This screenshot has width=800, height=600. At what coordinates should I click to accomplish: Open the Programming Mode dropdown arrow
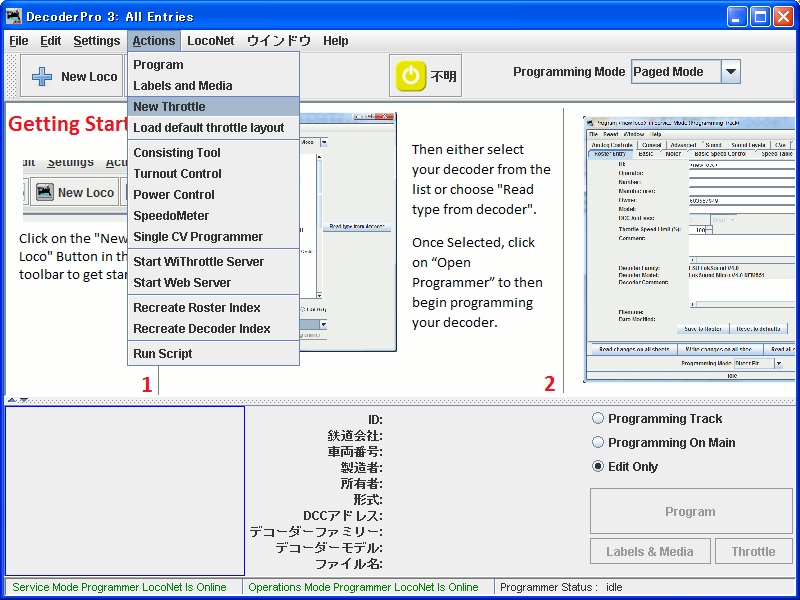731,72
